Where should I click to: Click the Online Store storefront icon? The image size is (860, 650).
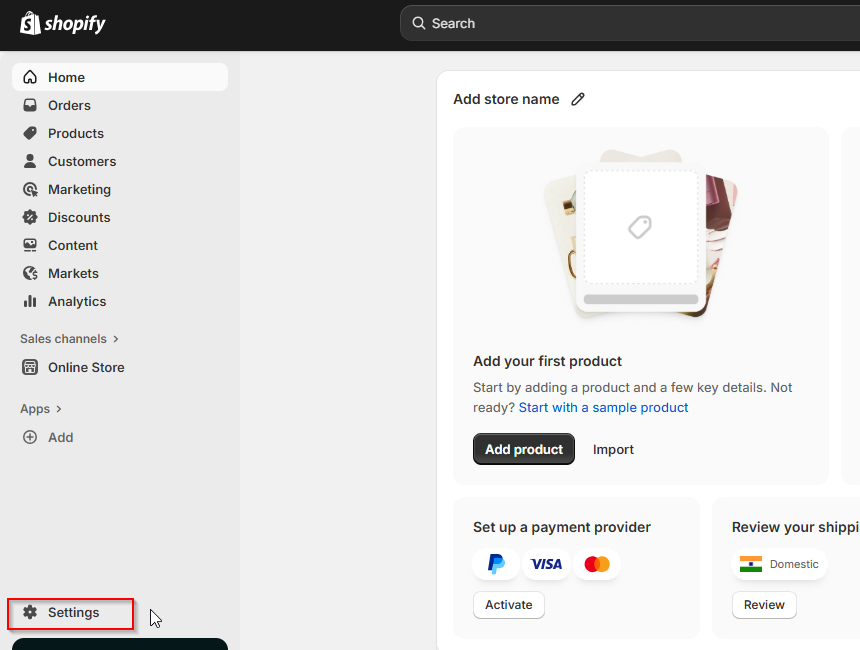click(x=30, y=367)
